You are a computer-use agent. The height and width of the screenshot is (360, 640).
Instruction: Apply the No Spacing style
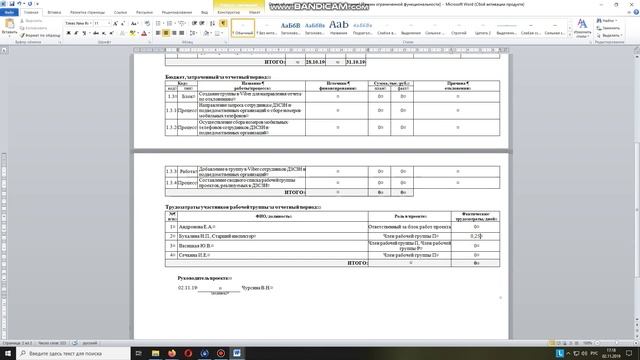pyautogui.click(x=267, y=28)
